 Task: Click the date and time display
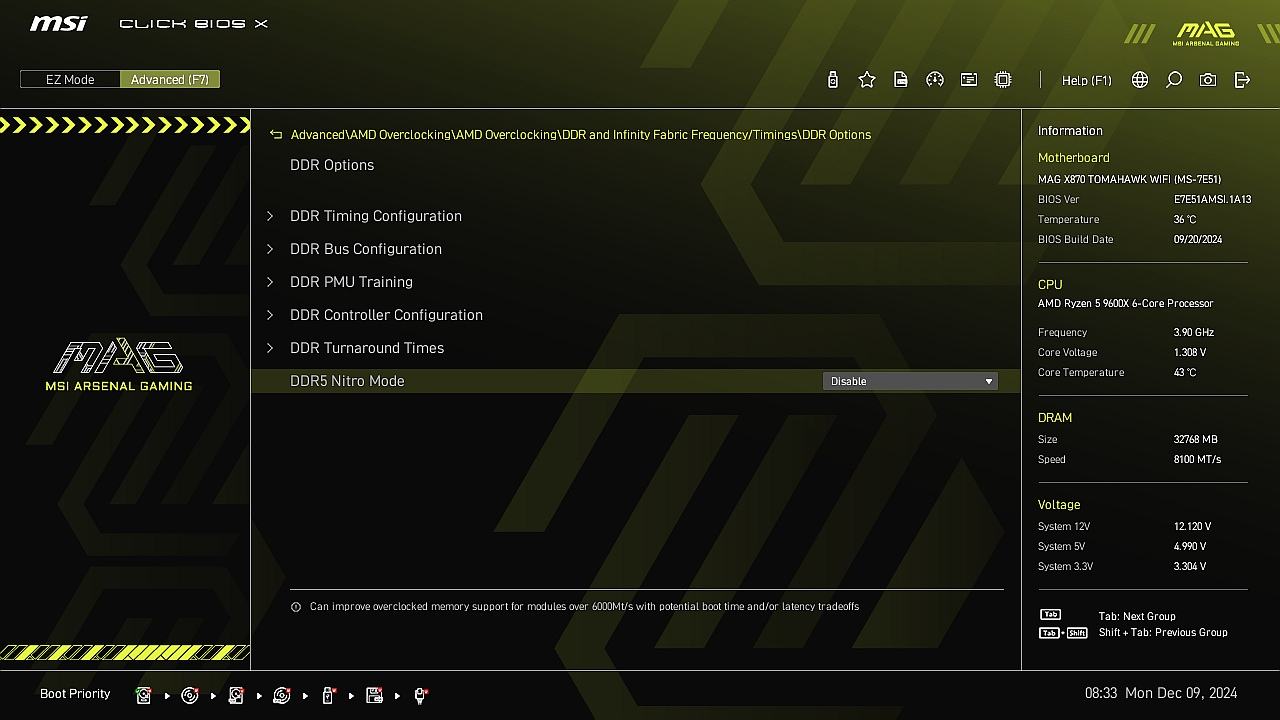pos(1161,693)
